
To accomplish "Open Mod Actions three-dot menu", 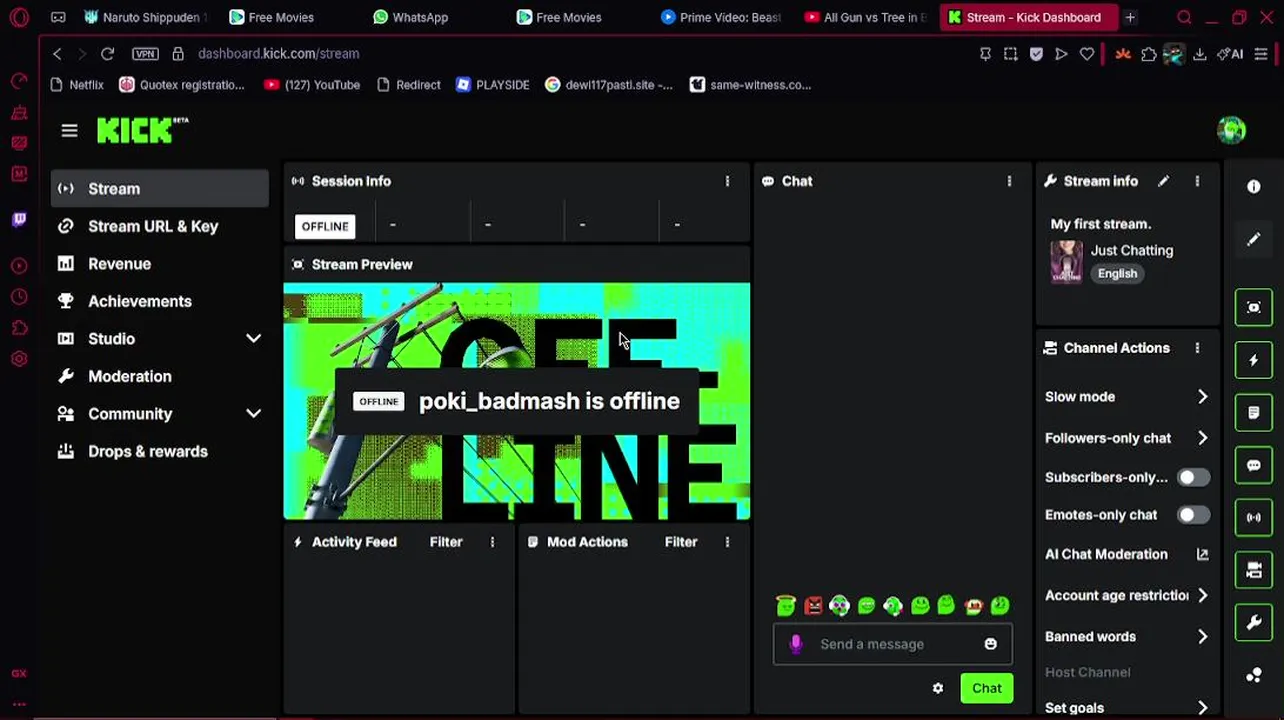I will click(727, 542).
